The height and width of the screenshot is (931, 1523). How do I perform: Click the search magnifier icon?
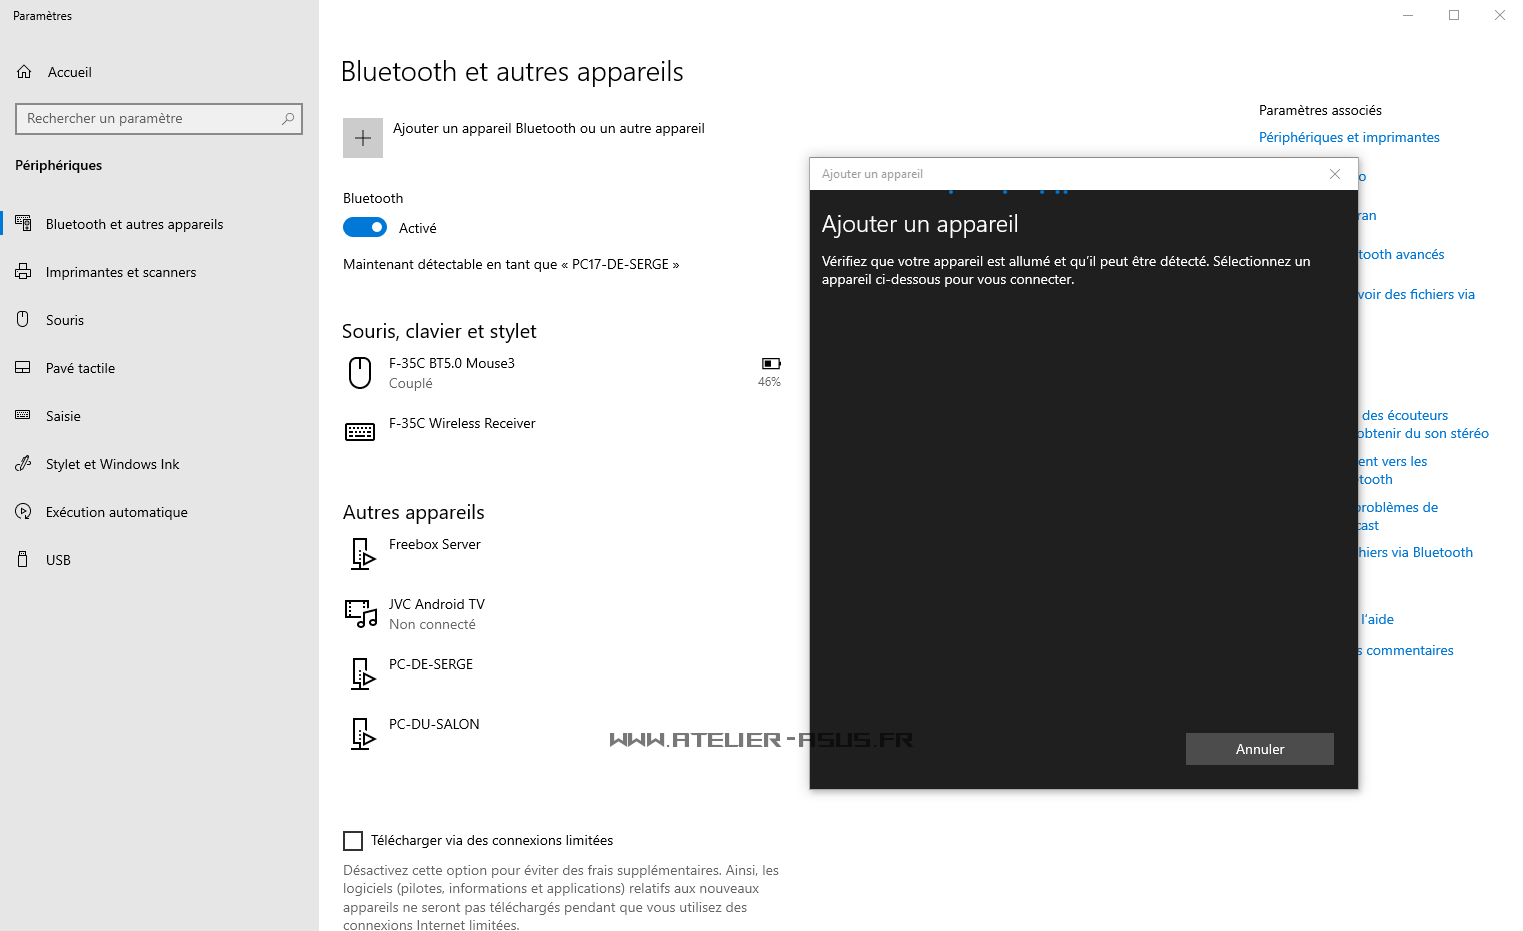point(288,119)
